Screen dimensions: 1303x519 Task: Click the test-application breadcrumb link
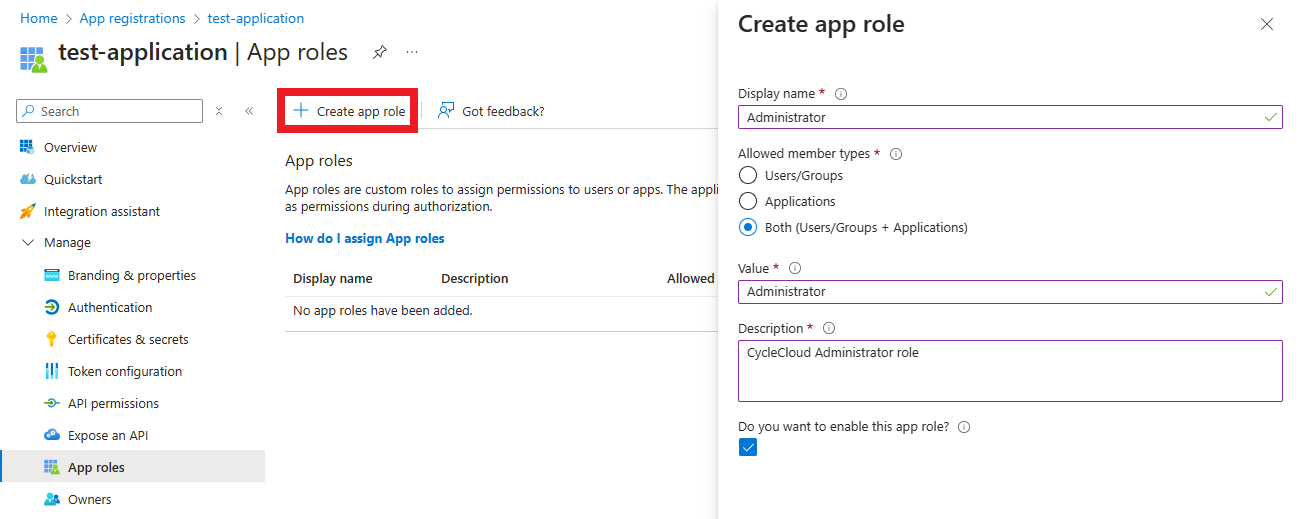coord(256,18)
